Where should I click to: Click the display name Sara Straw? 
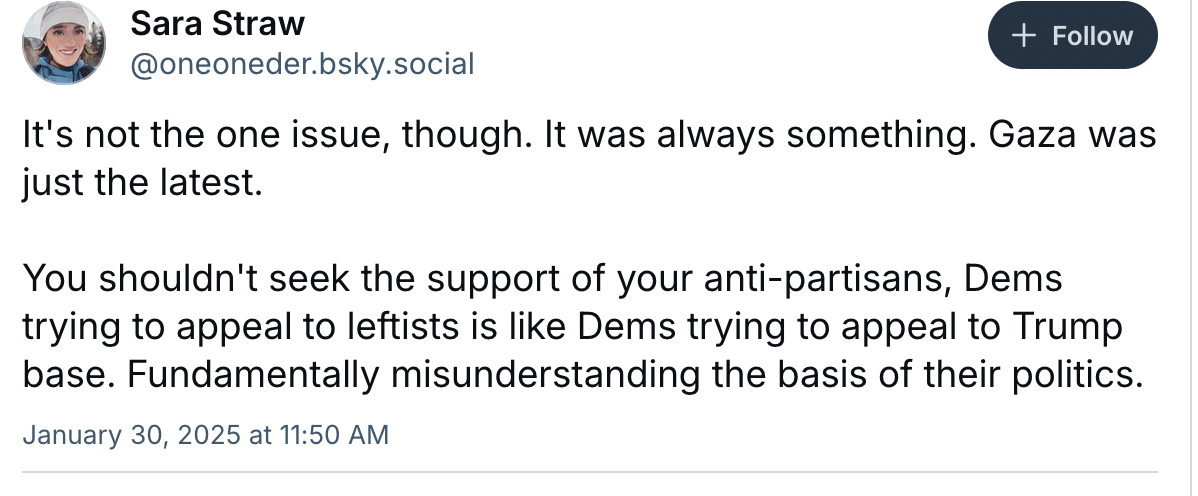point(217,22)
